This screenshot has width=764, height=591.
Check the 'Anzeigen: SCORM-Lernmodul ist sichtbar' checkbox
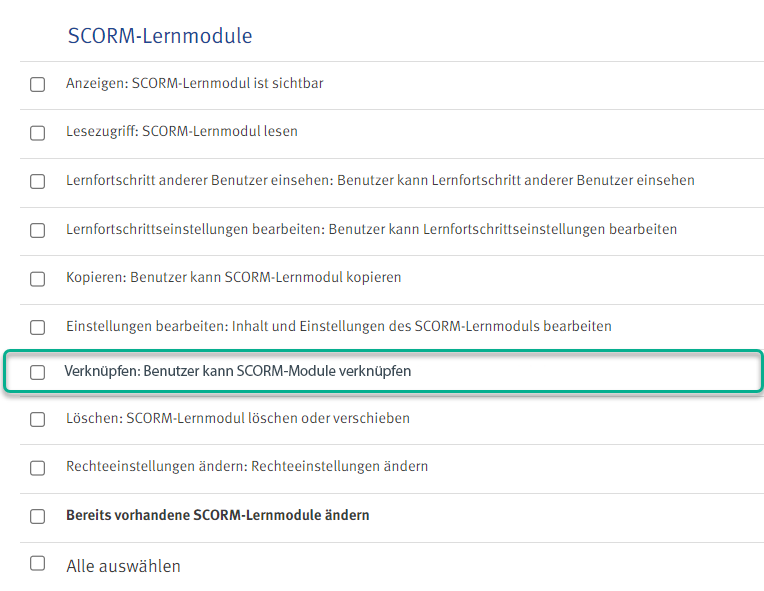tap(38, 85)
